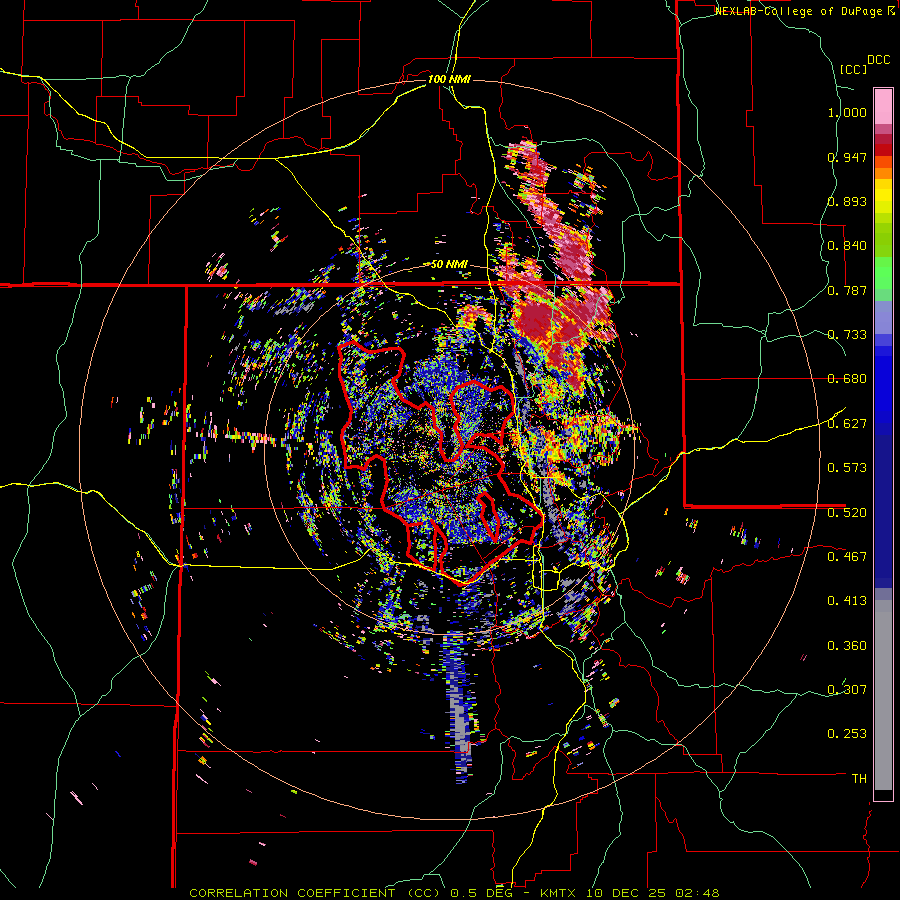Pick the pink segment of the color bar
This screenshot has height=900, width=900.
pos(883,107)
